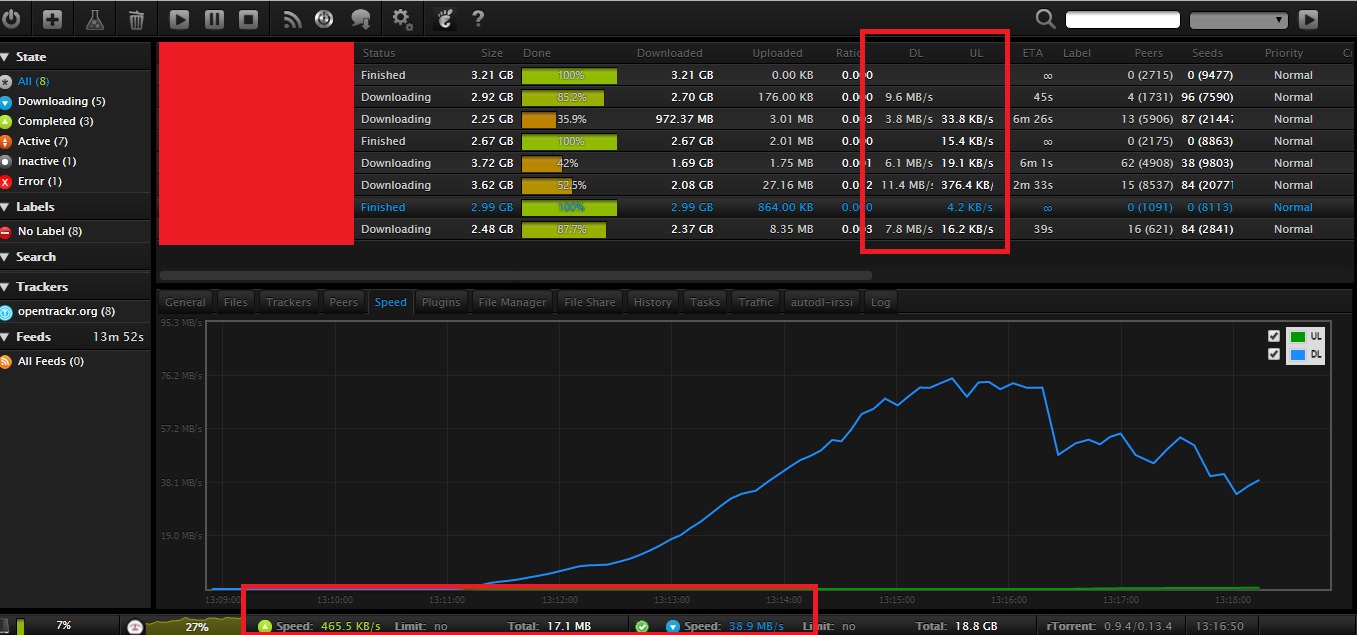Click the flask Create Torrent icon
This screenshot has width=1357, height=635.
coord(94,18)
